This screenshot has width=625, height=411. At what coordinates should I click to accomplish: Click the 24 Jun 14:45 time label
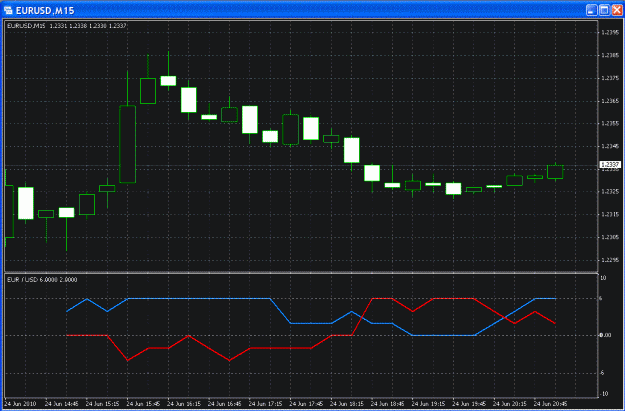pyautogui.click(x=61, y=404)
